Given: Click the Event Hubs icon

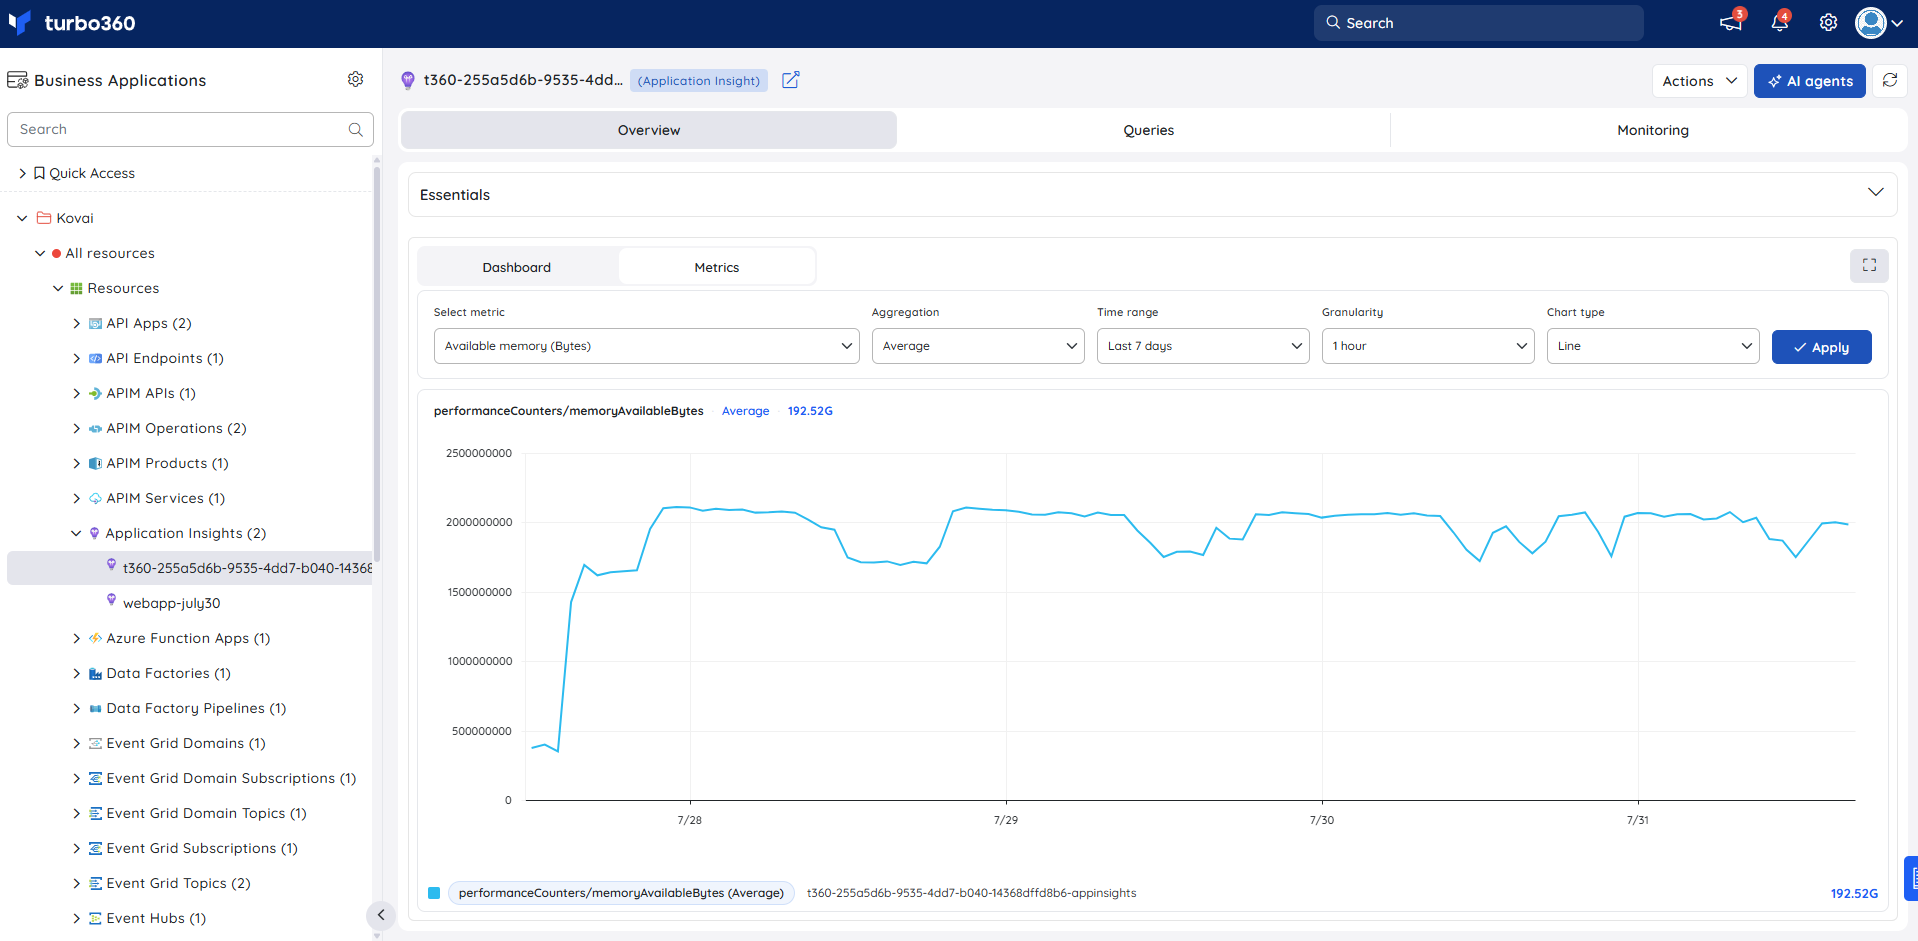Looking at the screenshot, I should pyautogui.click(x=95, y=918).
